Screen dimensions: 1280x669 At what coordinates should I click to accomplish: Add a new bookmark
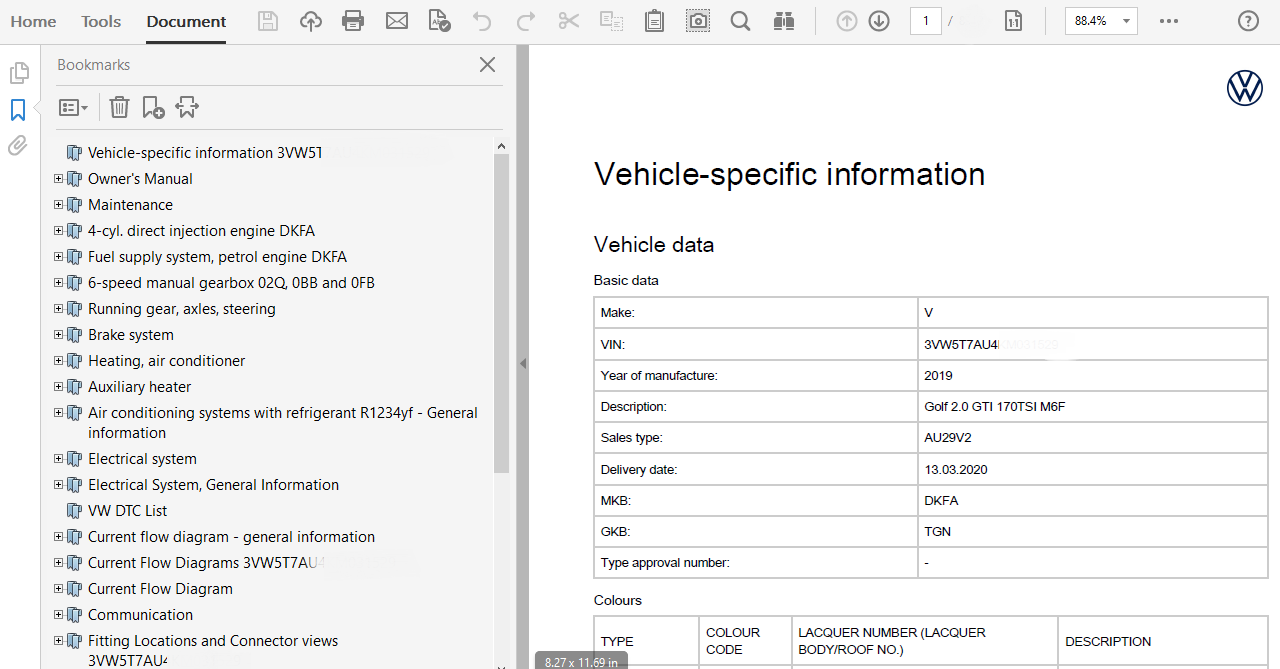152,107
